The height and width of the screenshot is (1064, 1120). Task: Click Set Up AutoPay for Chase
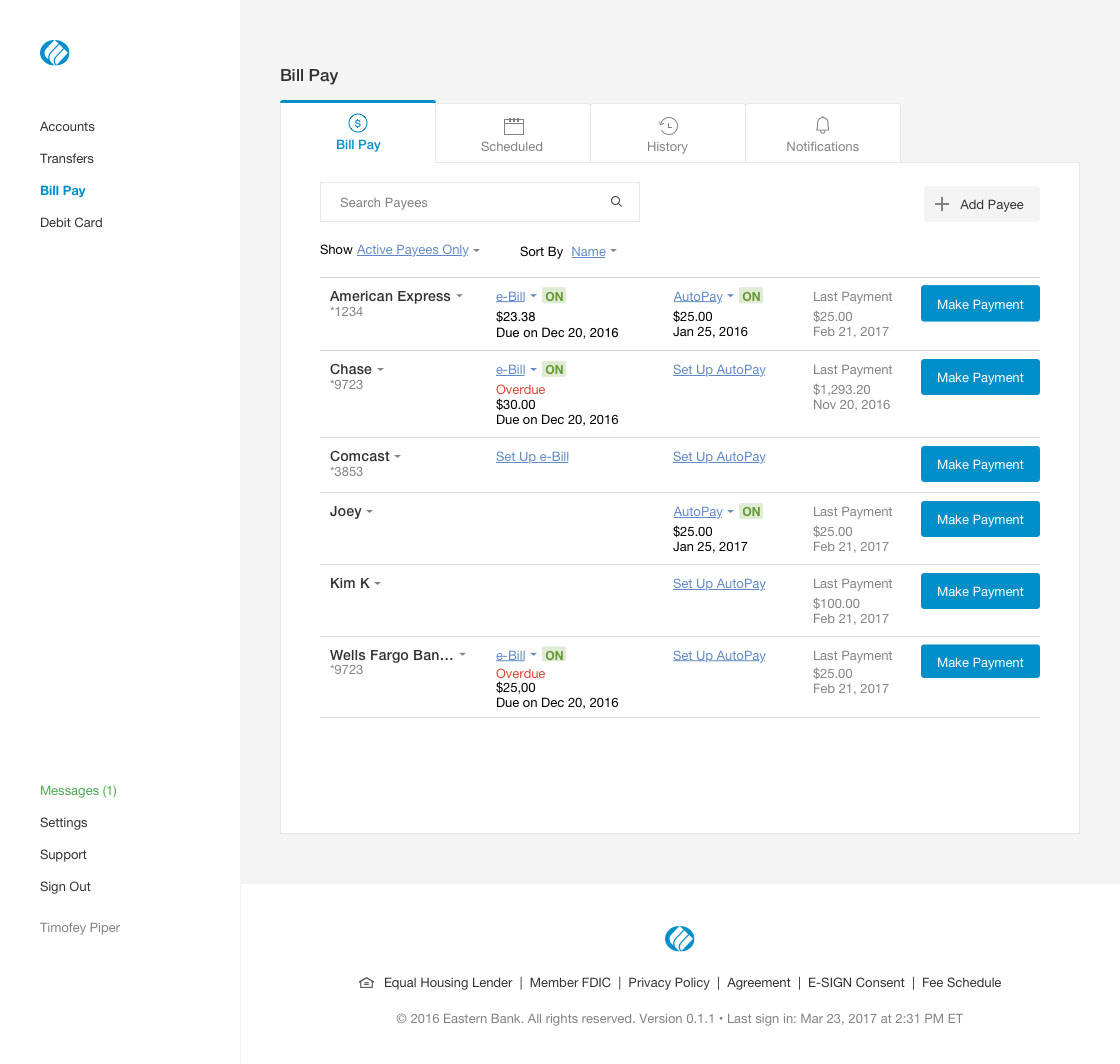(719, 369)
